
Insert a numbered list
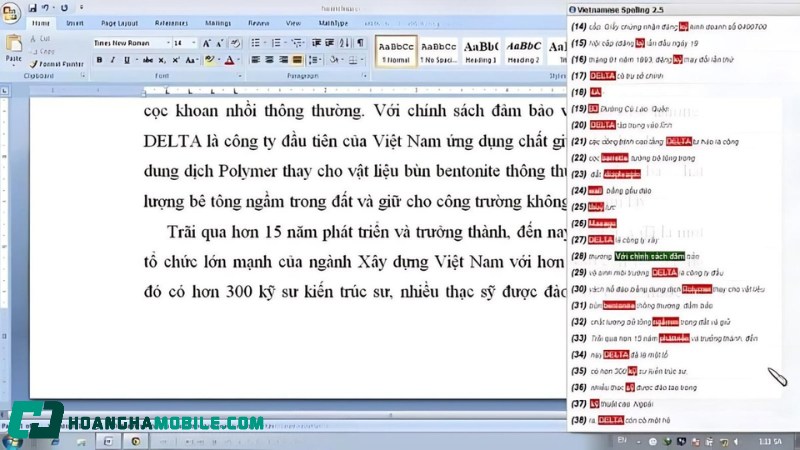(x=276, y=43)
